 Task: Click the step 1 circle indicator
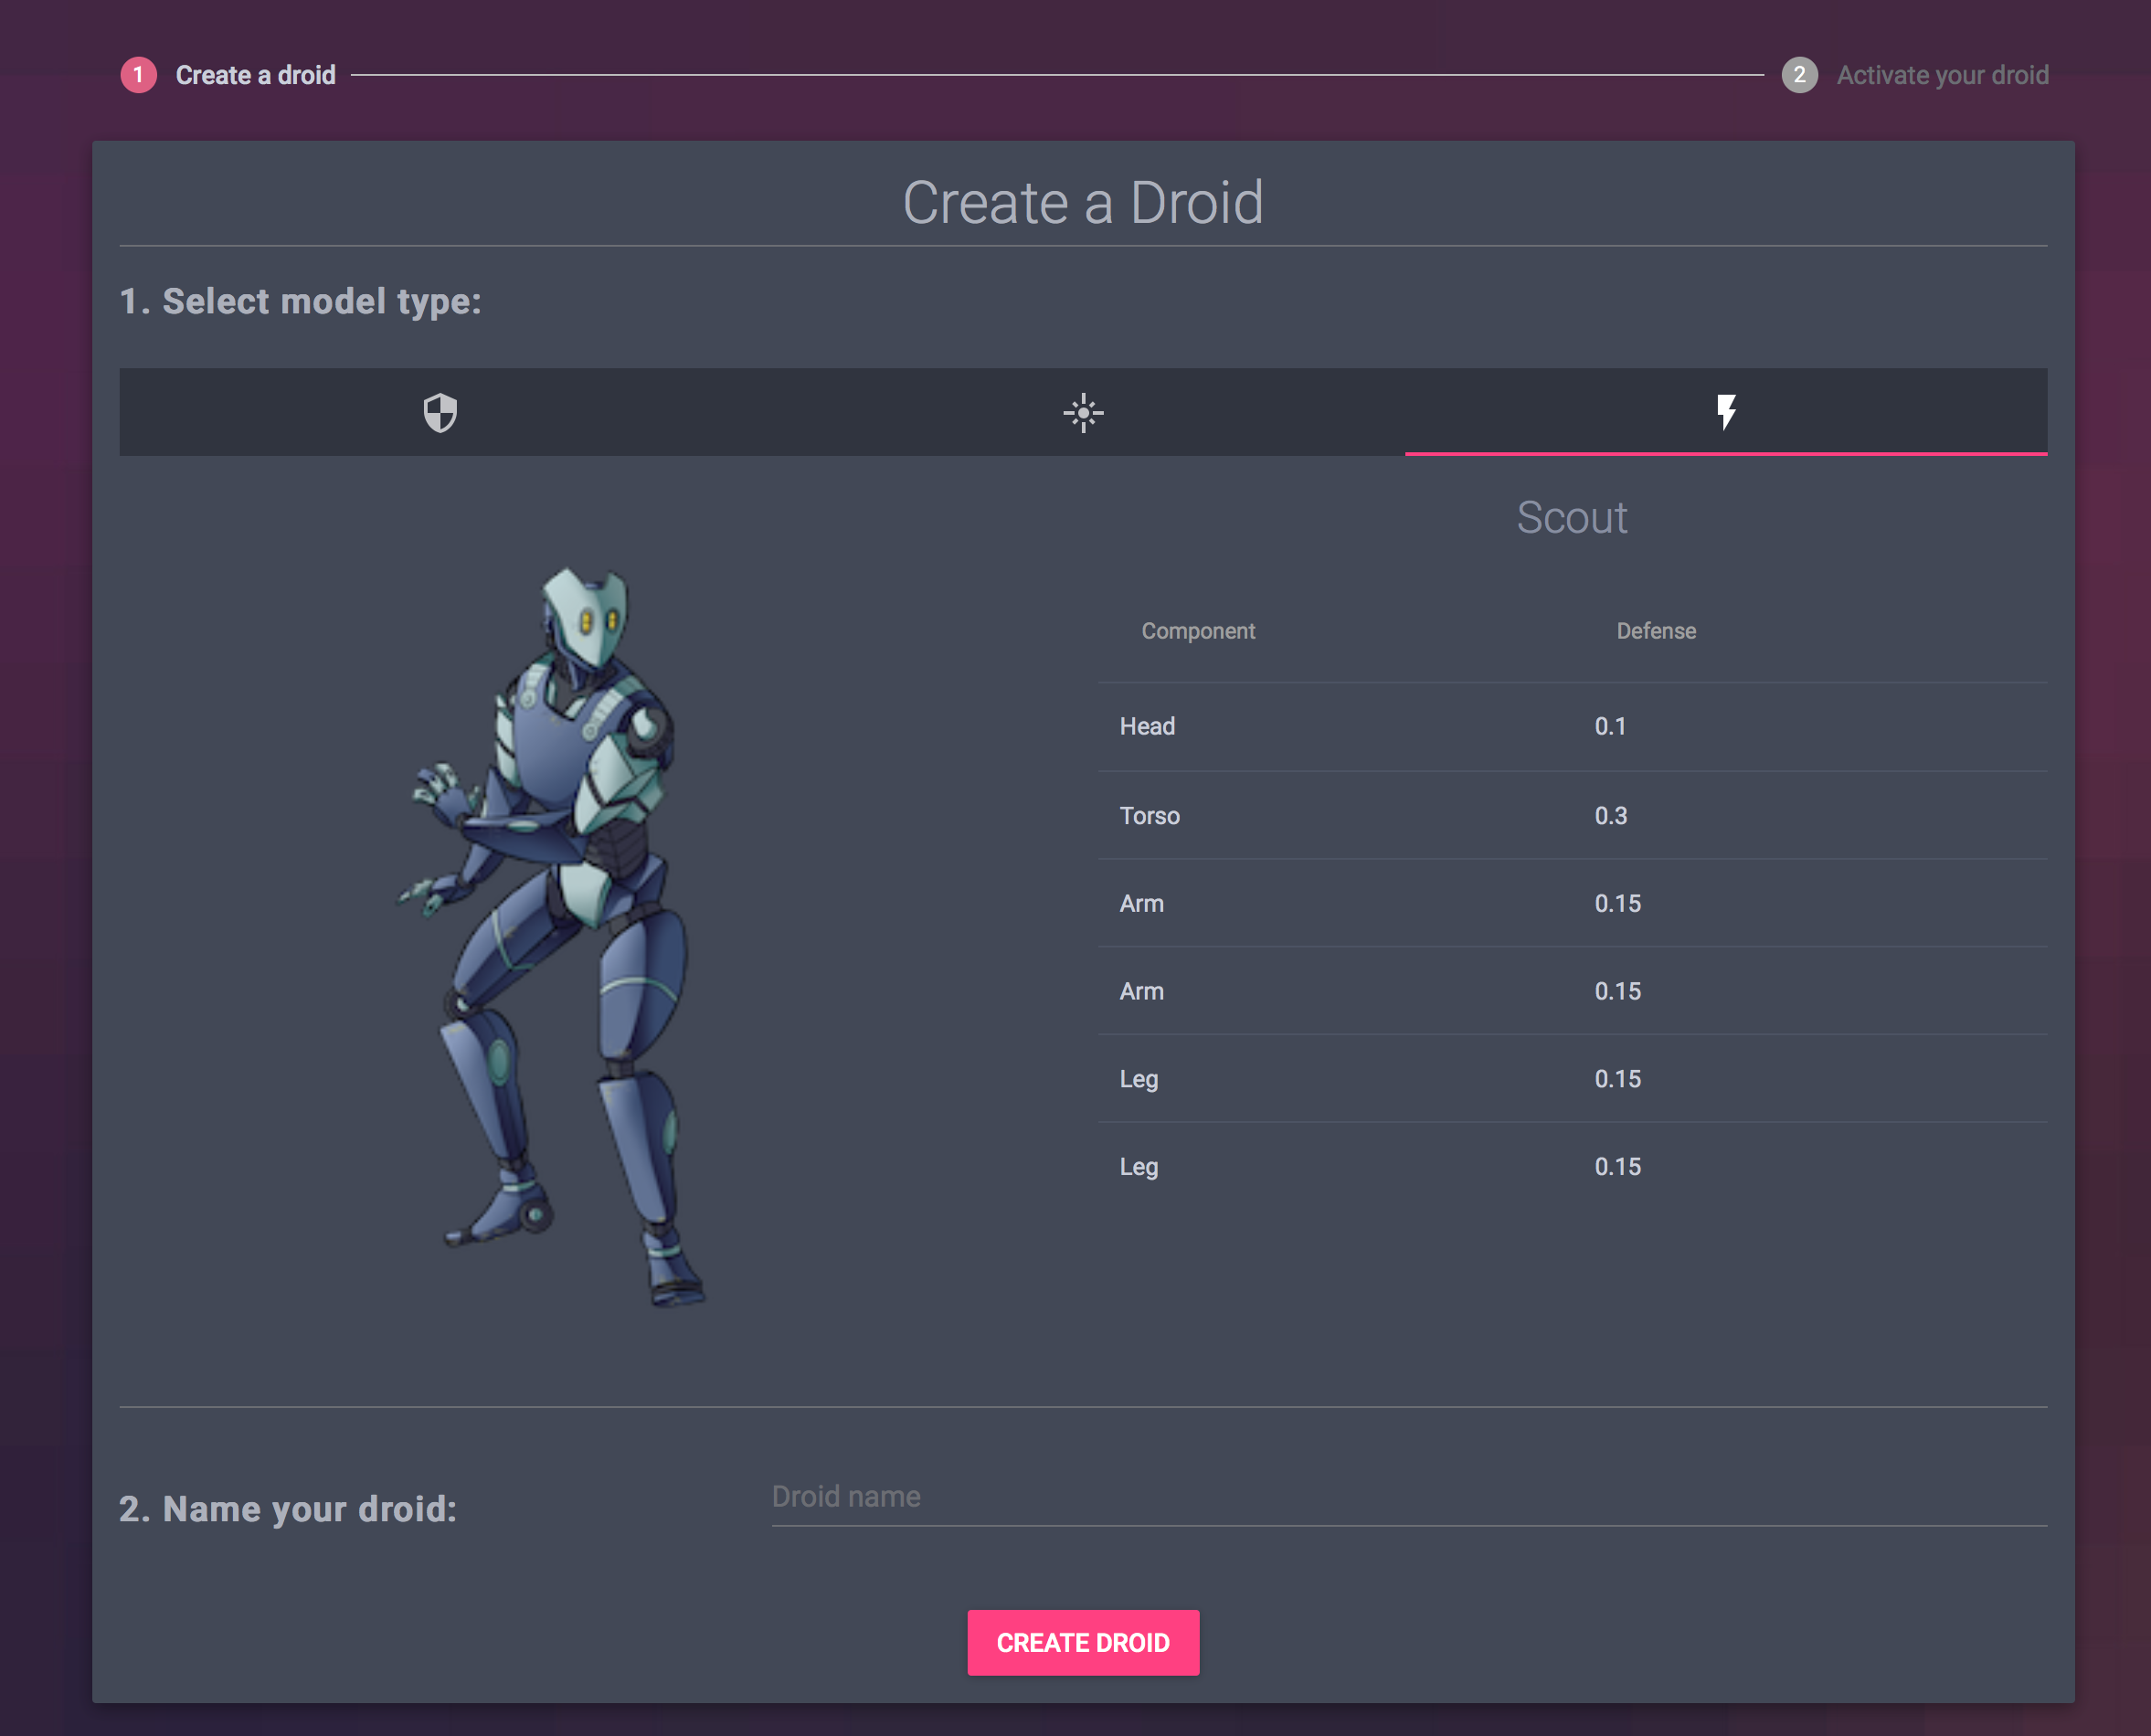click(x=138, y=74)
